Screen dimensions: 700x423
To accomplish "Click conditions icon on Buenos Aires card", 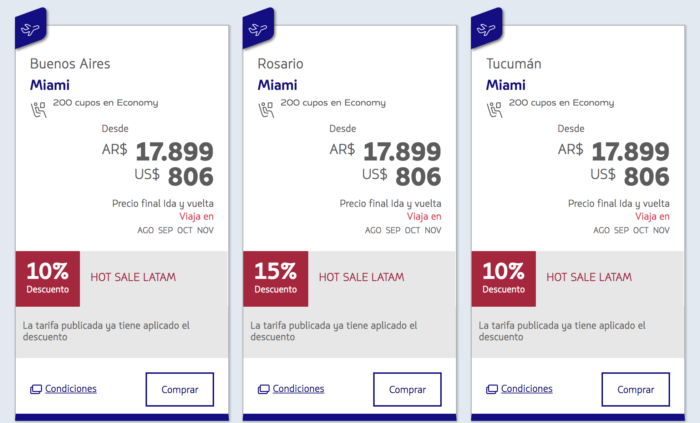I will point(35,389).
